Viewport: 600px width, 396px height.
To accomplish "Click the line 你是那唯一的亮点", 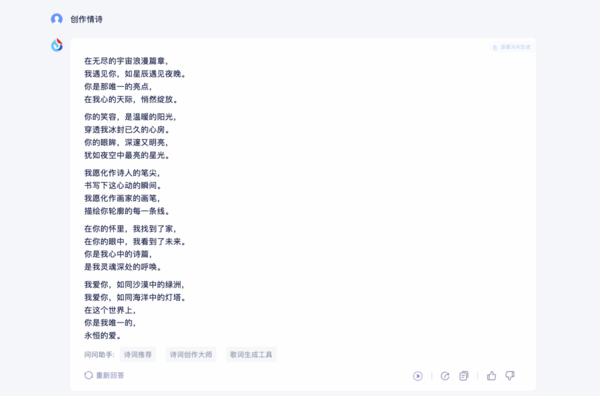I will (118, 87).
